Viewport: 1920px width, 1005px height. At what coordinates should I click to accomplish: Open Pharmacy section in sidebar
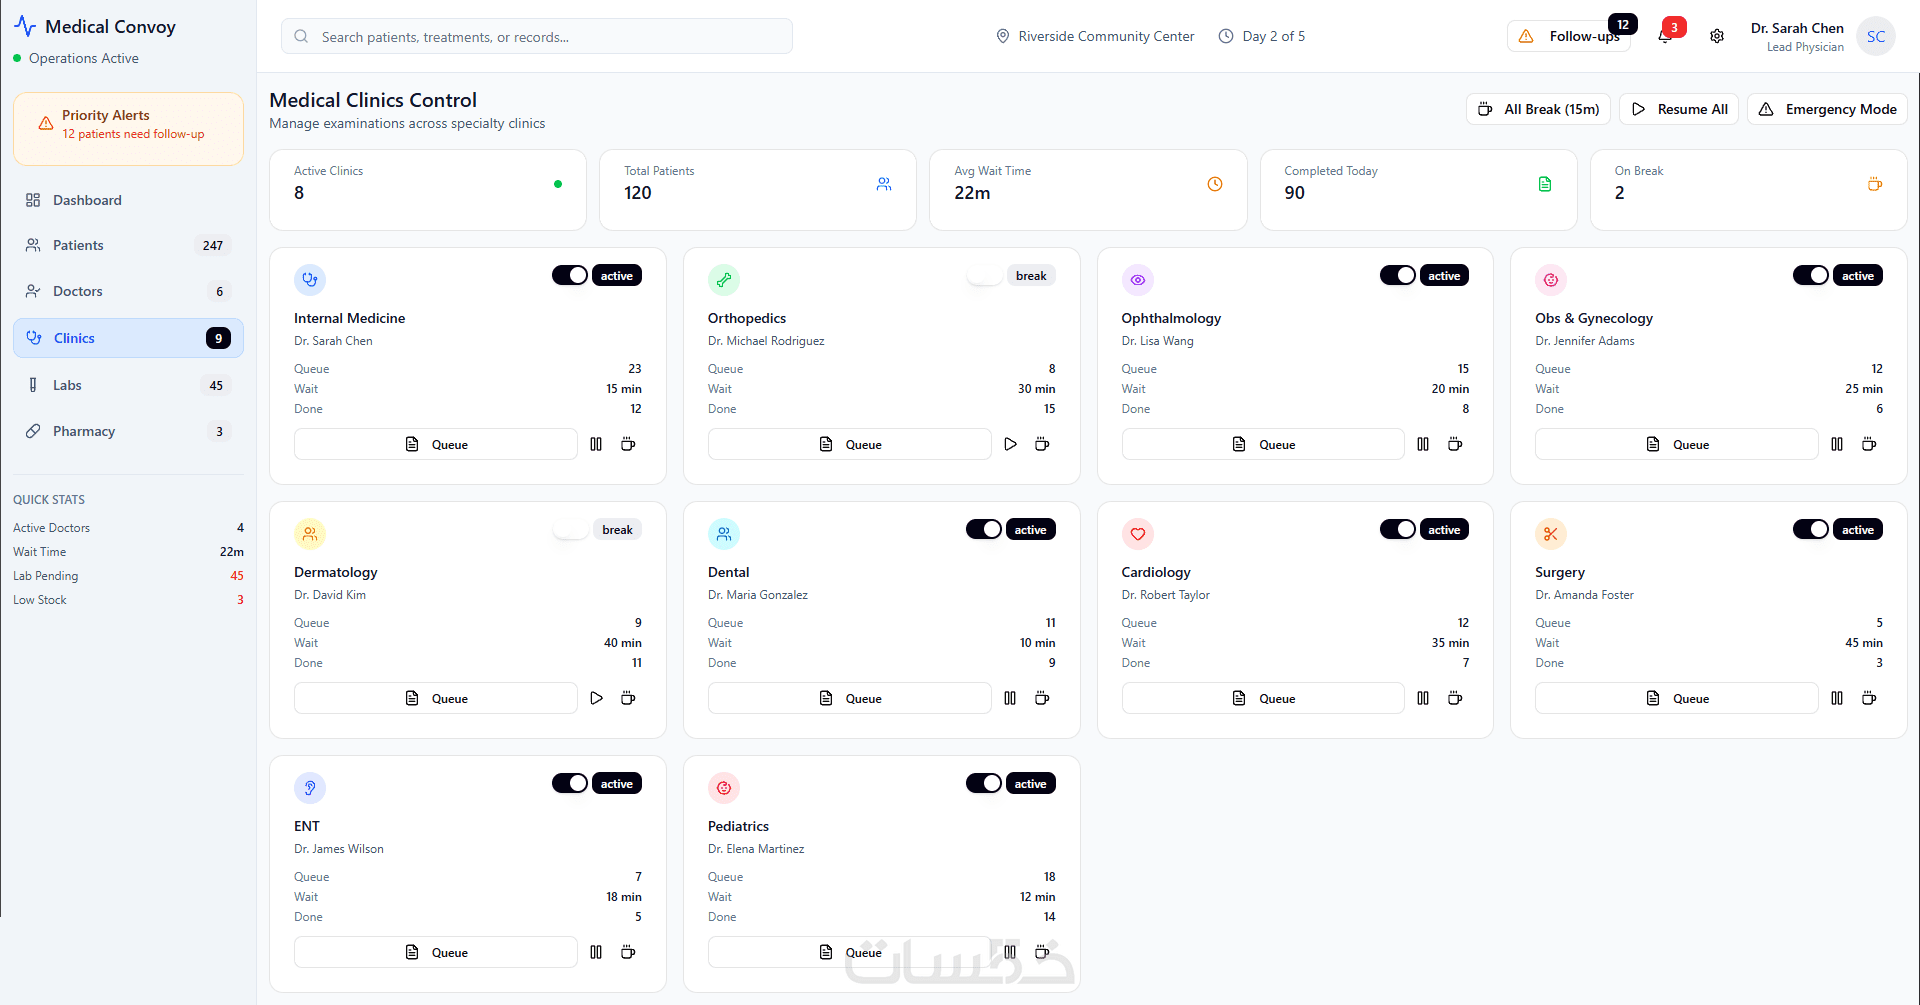pos(128,431)
